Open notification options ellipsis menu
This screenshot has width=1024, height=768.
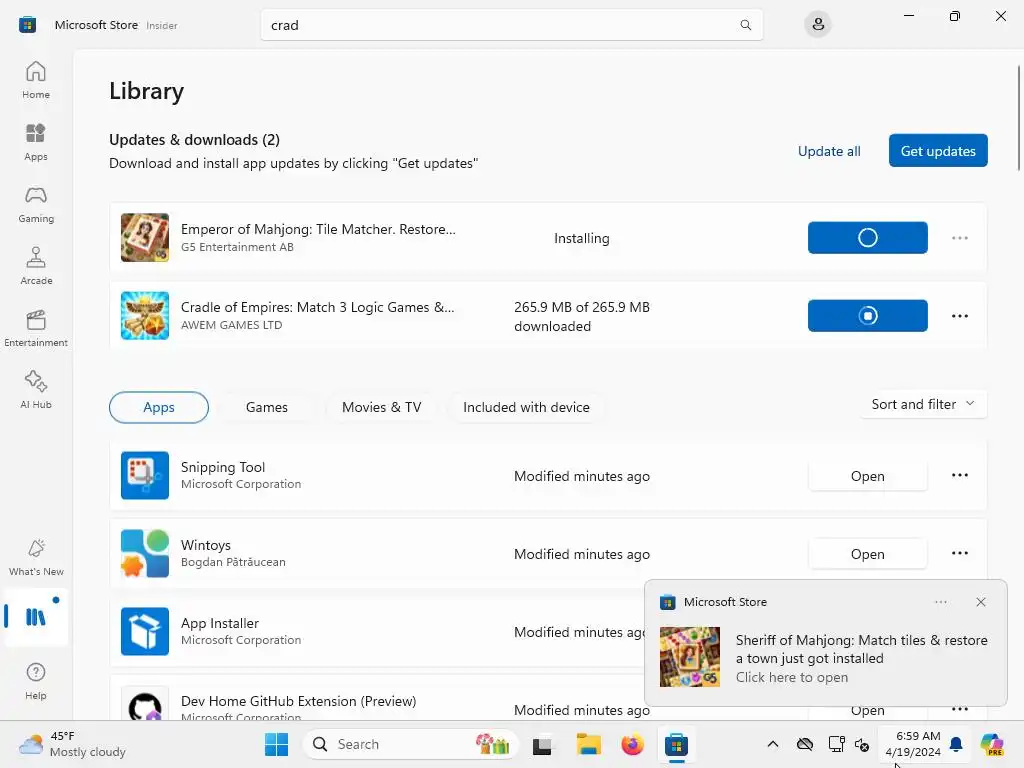[x=940, y=602]
